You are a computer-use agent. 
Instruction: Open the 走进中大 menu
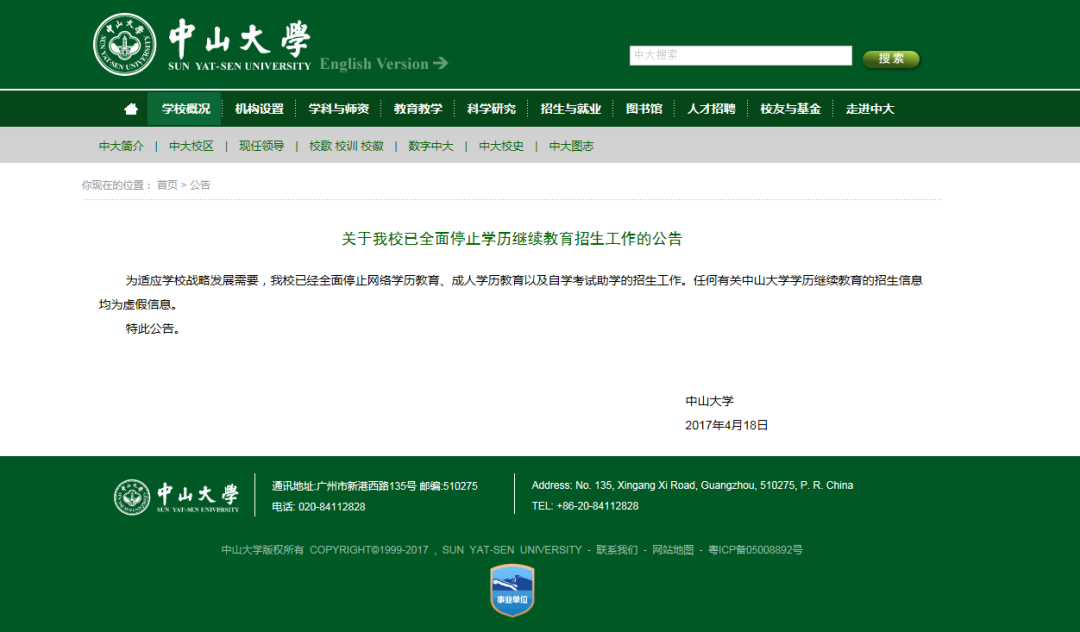tap(869, 109)
